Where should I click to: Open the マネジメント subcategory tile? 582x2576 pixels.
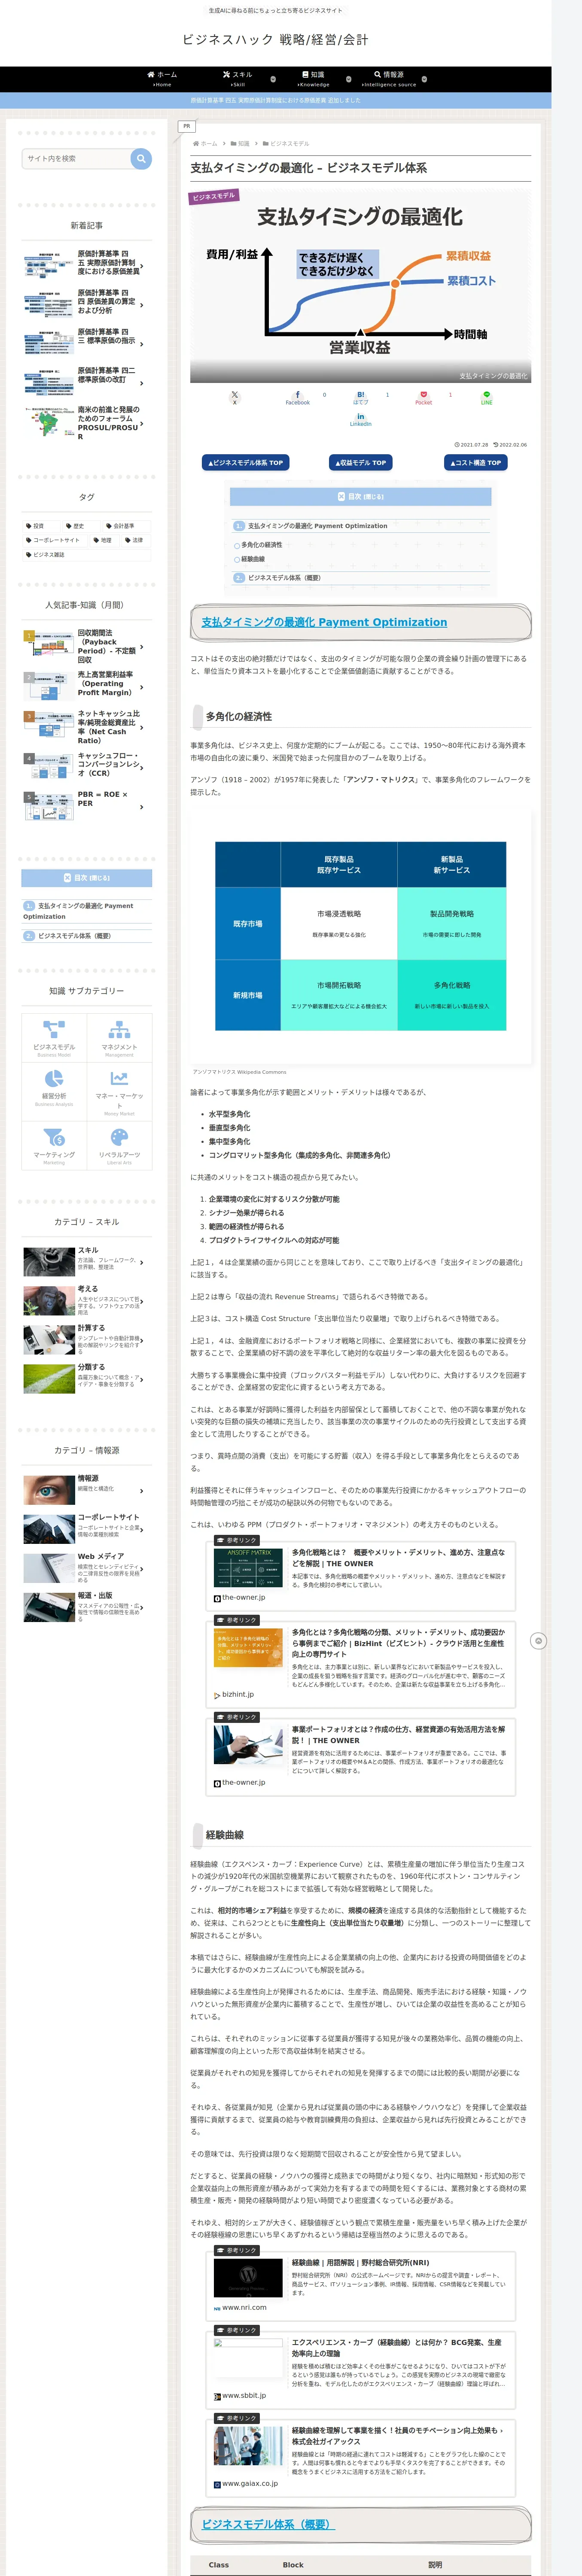[119, 1038]
